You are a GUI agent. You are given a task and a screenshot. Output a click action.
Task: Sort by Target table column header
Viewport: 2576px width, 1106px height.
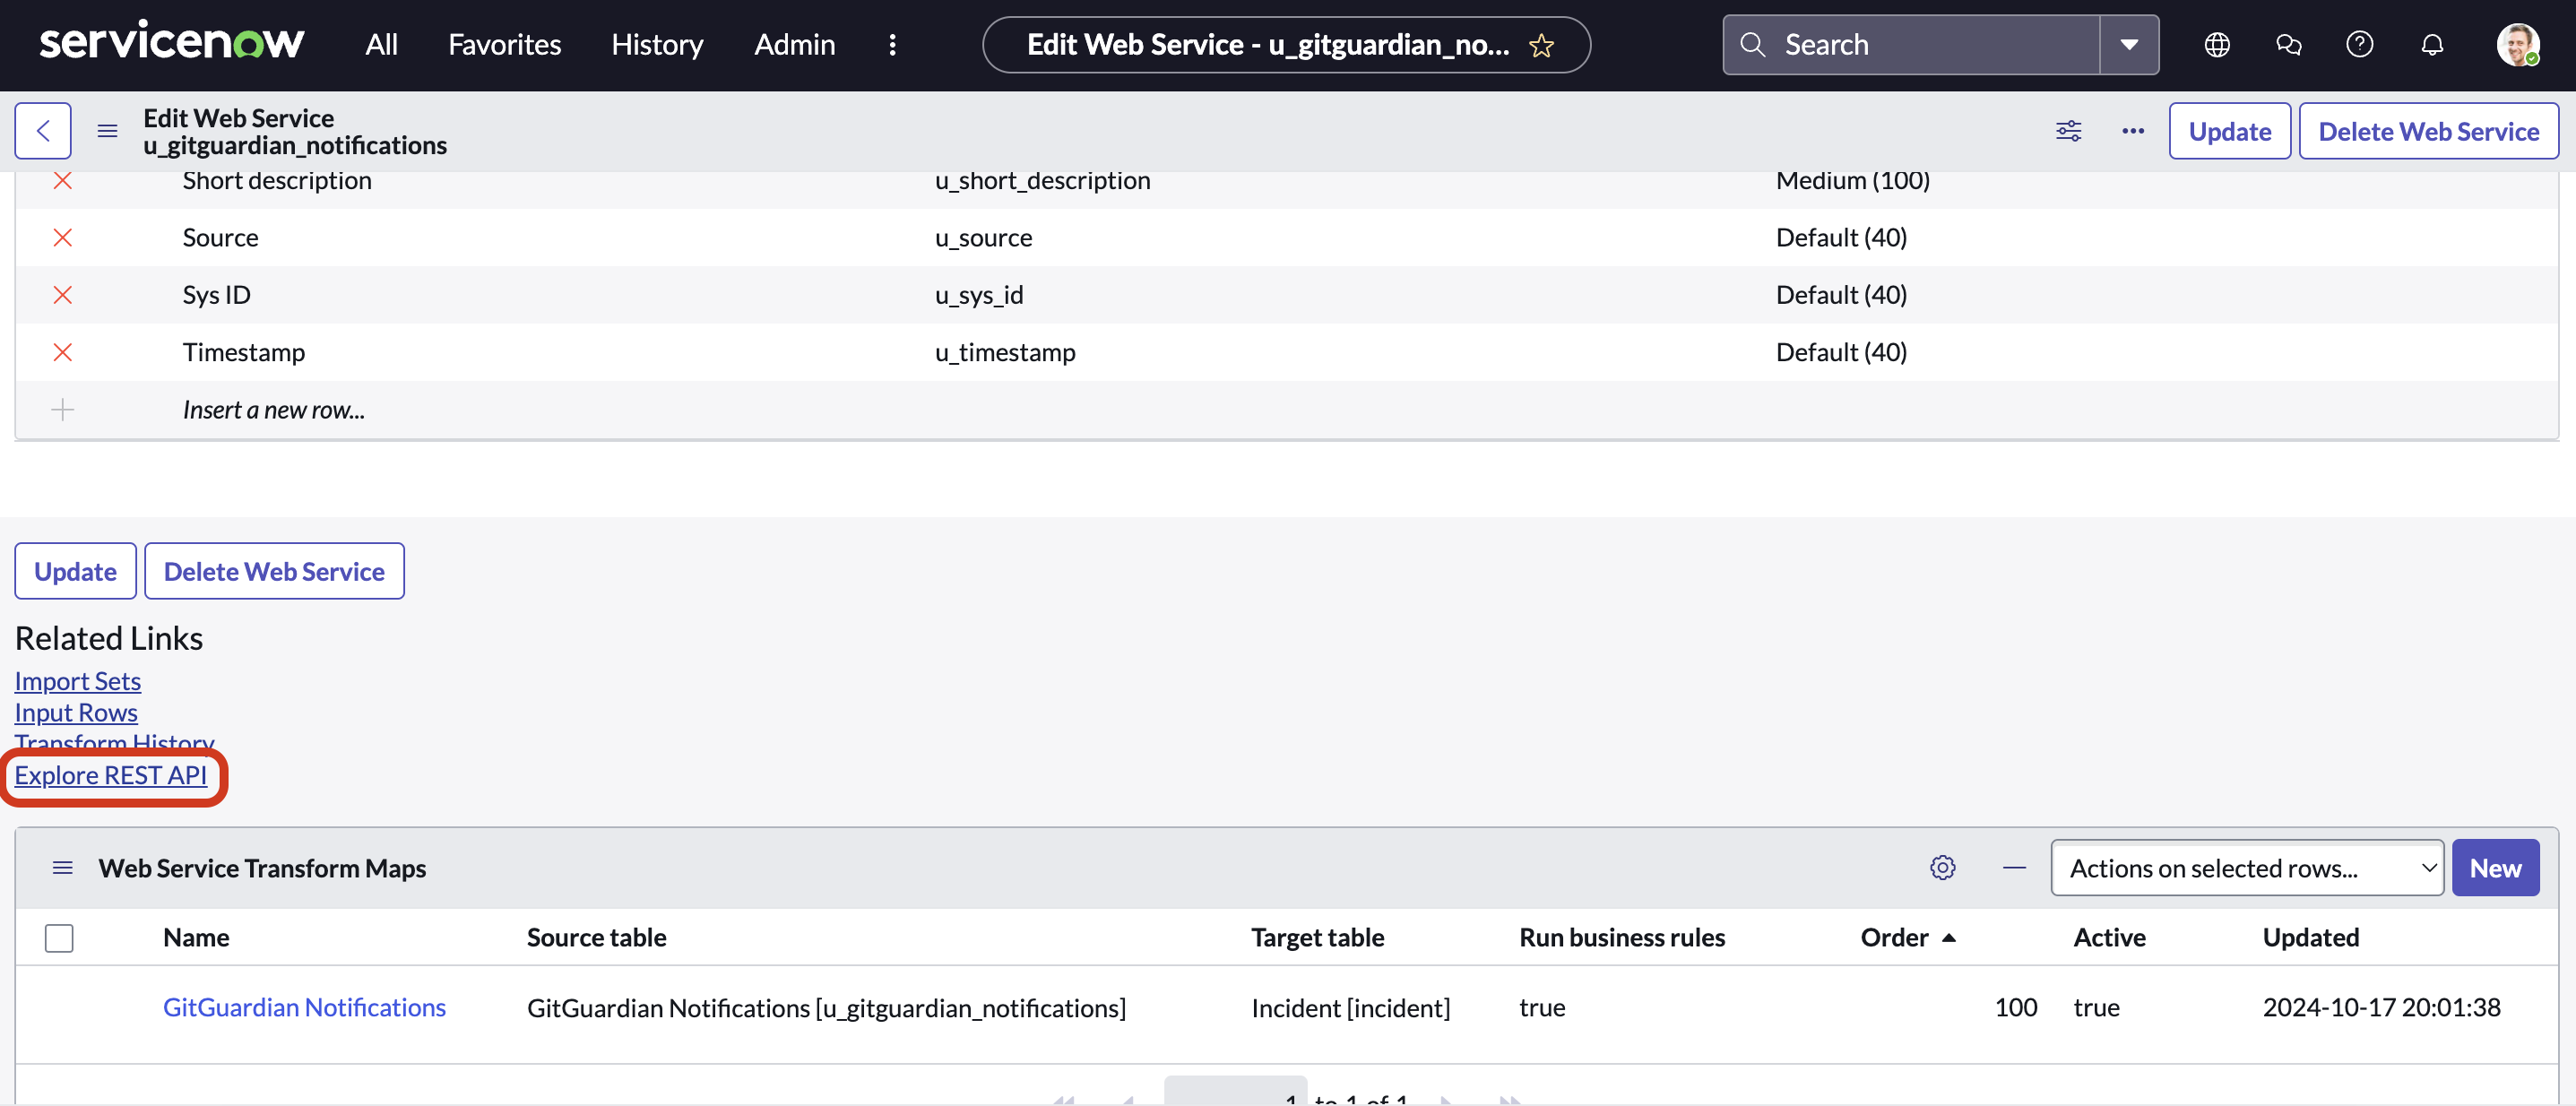point(1317,938)
